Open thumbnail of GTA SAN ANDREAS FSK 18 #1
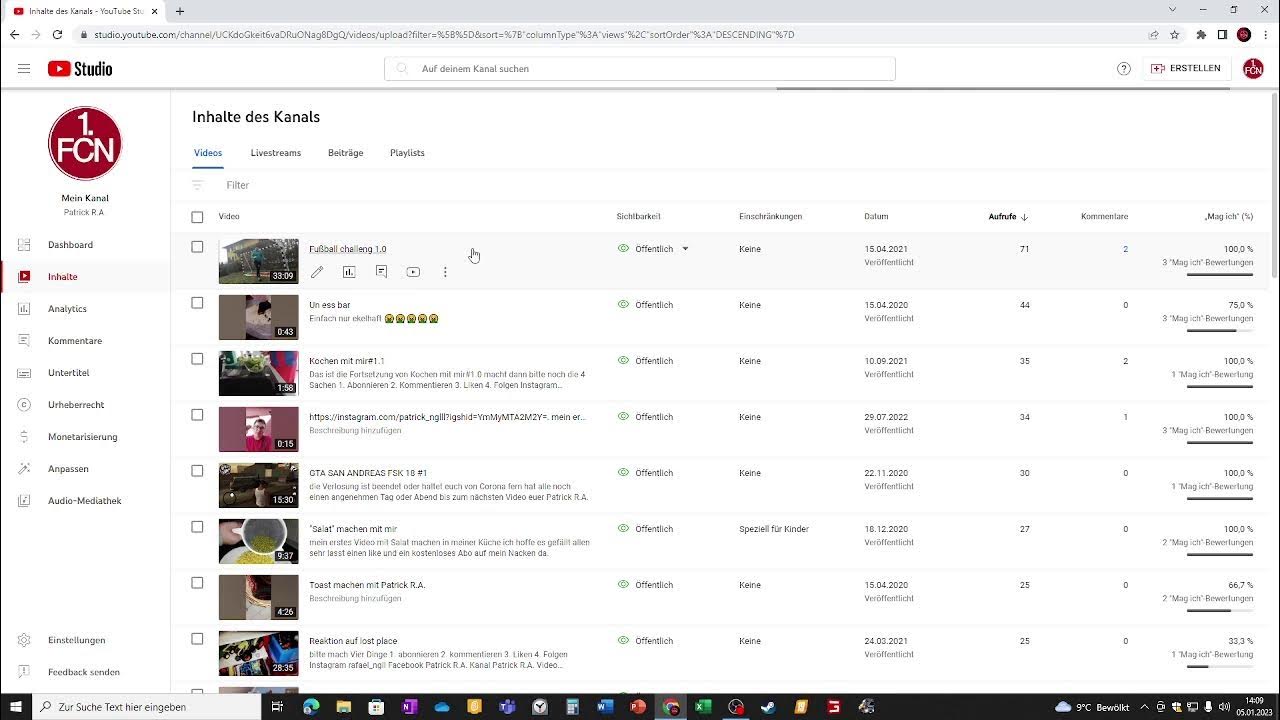 pyautogui.click(x=259, y=485)
